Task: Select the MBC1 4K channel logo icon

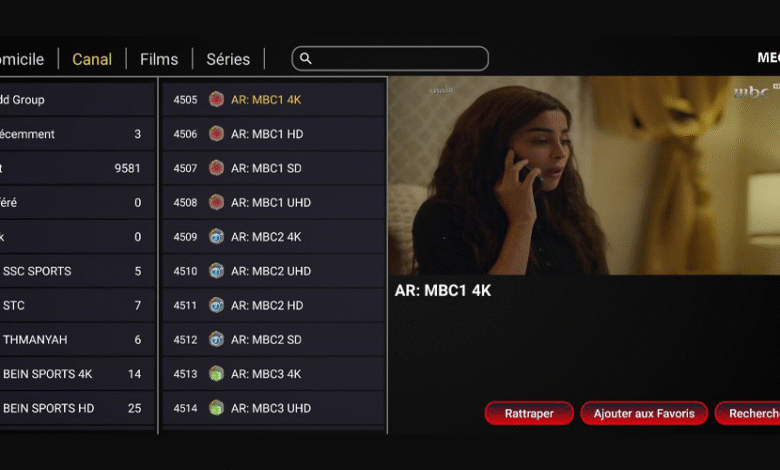Action: (x=216, y=99)
